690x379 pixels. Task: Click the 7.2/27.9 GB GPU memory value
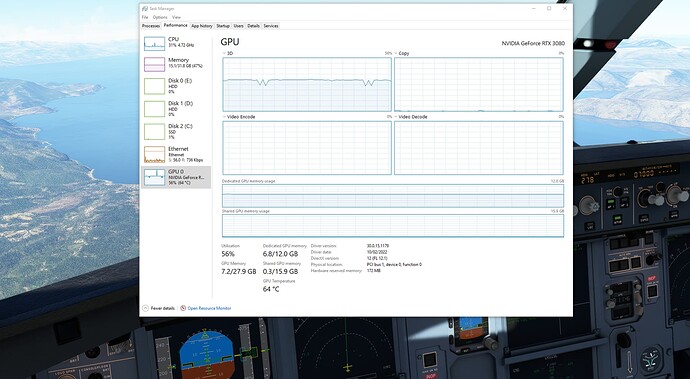tap(239, 272)
